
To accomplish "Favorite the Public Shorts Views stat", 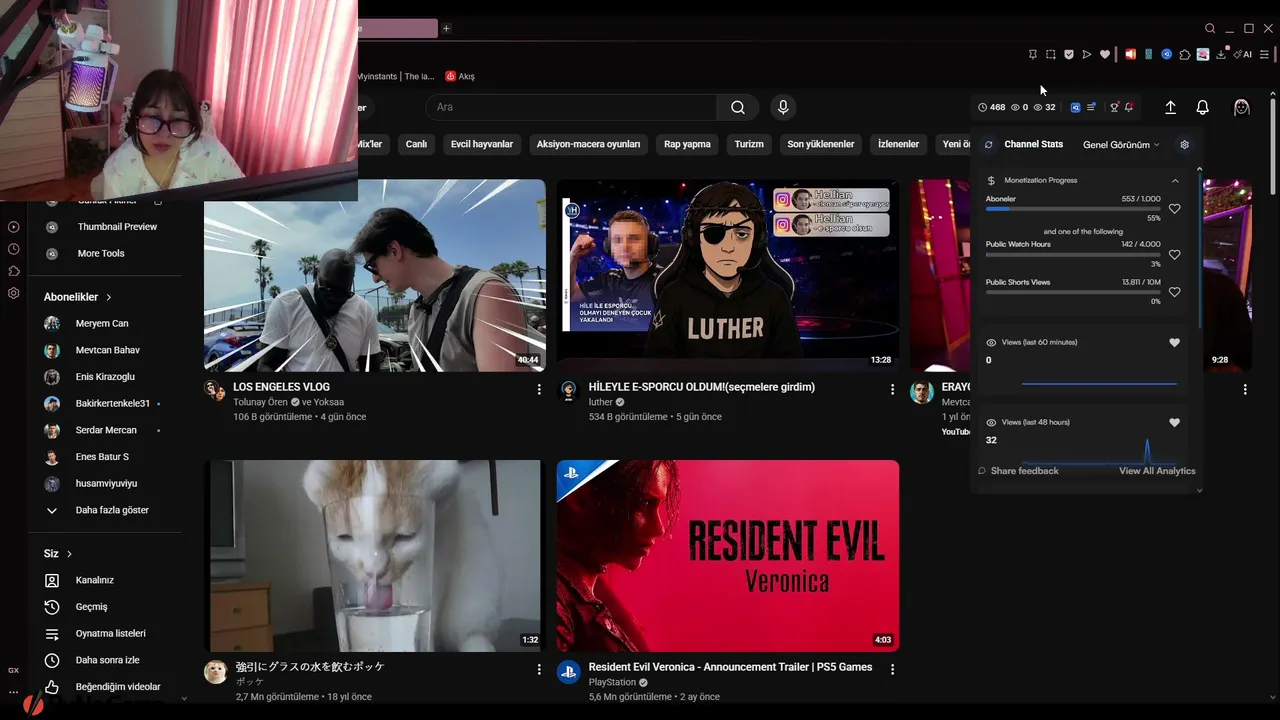I will (x=1175, y=292).
